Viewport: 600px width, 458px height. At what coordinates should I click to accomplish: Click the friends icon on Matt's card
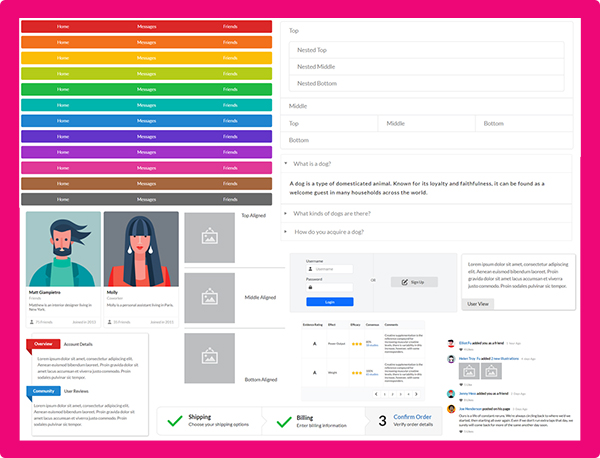point(31,322)
